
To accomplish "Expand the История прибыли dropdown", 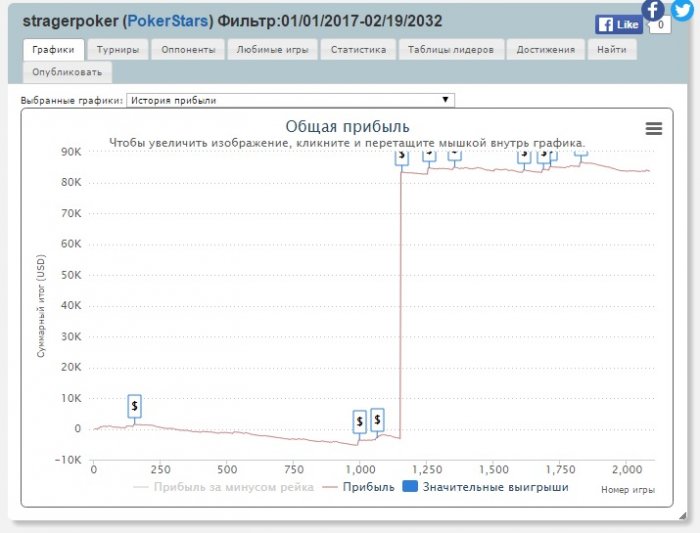I will (x=290, y=100).
